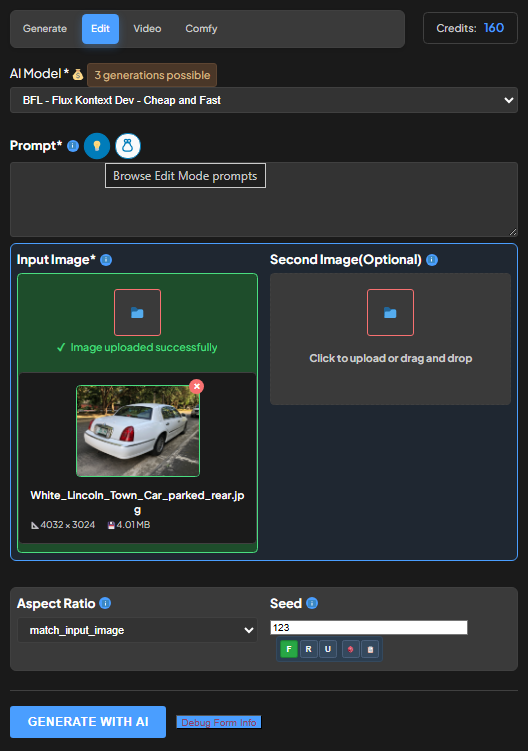Click info icon beside Aspect Ratio

[x=105, y=603]
